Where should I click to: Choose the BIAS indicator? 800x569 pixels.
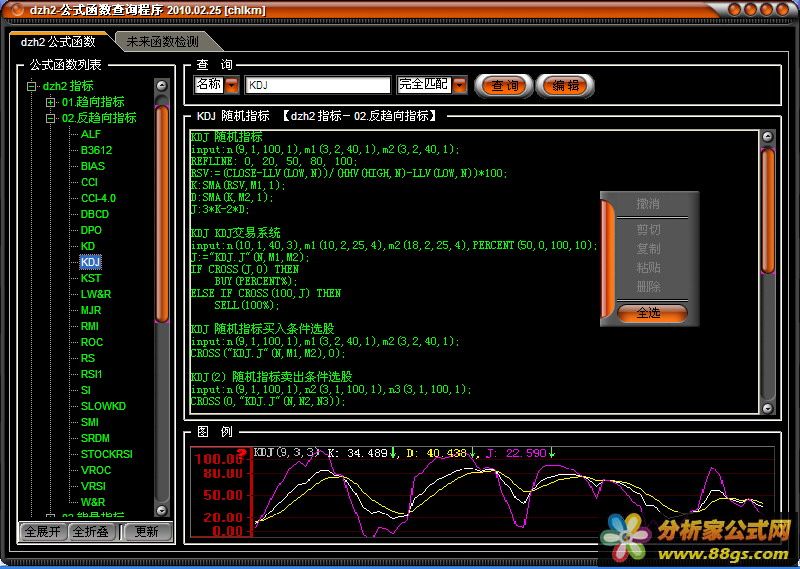(x=93, y=166)
